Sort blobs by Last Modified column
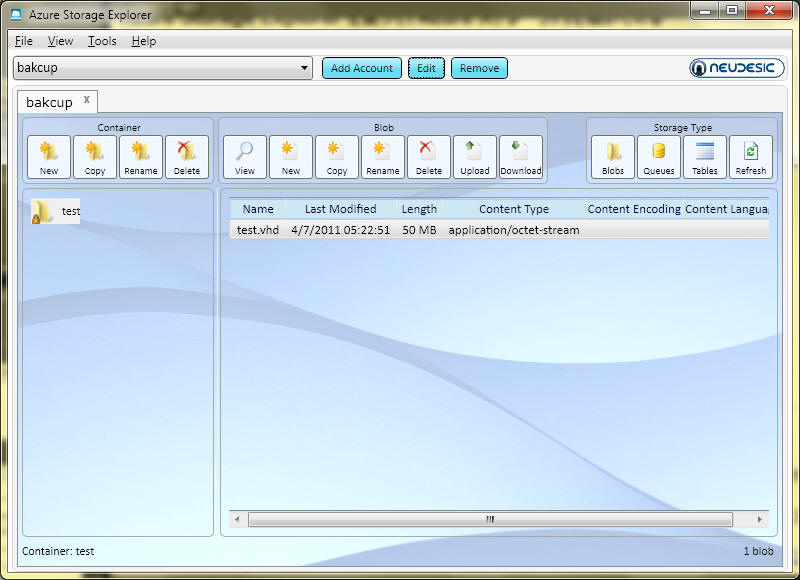Screen dimensions: 800x580 [x=340, y=209]
